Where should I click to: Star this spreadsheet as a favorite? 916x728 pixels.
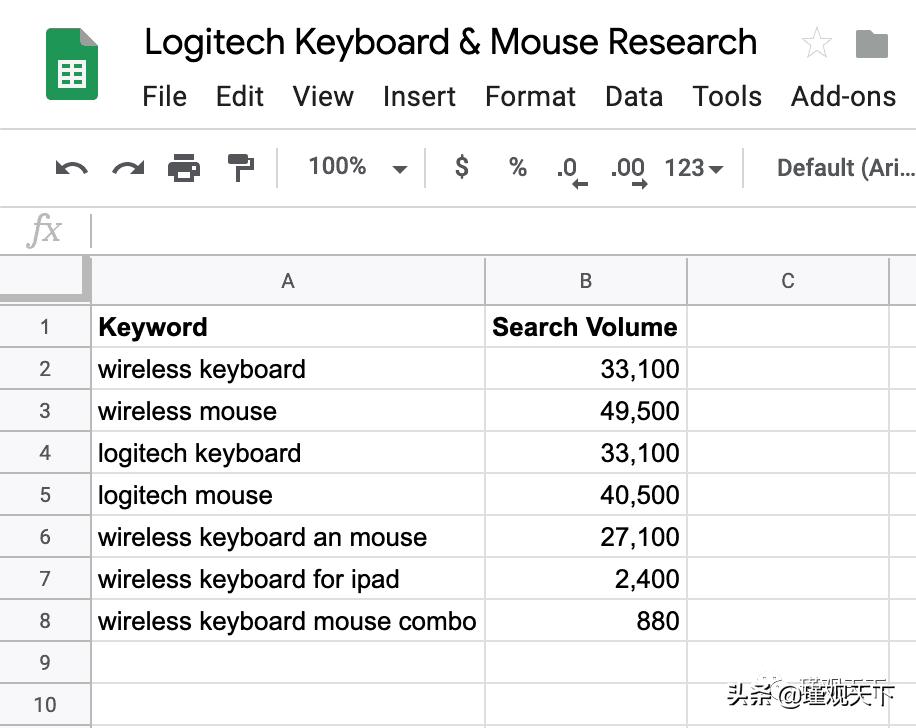[x=816, y=43]
